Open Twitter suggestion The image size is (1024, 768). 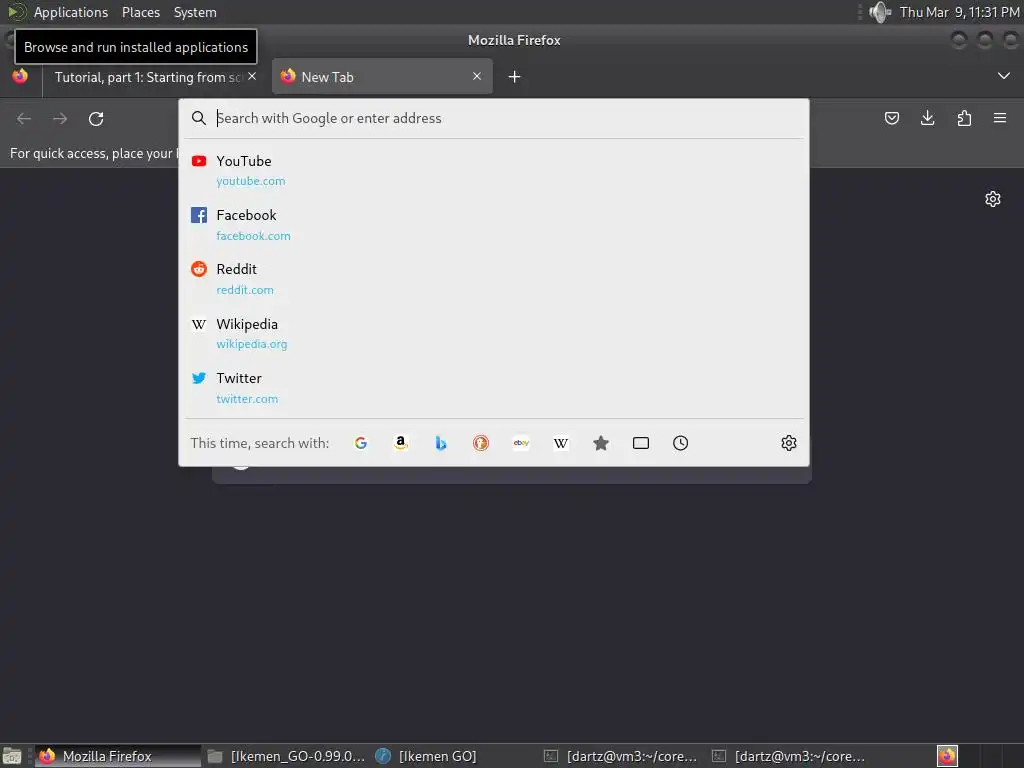pos(494,388)
